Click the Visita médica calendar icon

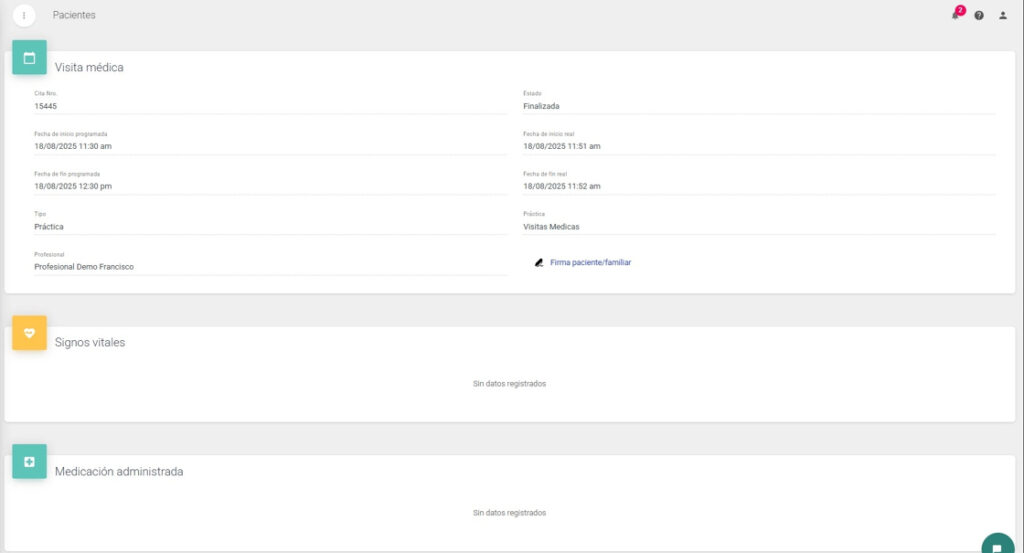(29, 58)
